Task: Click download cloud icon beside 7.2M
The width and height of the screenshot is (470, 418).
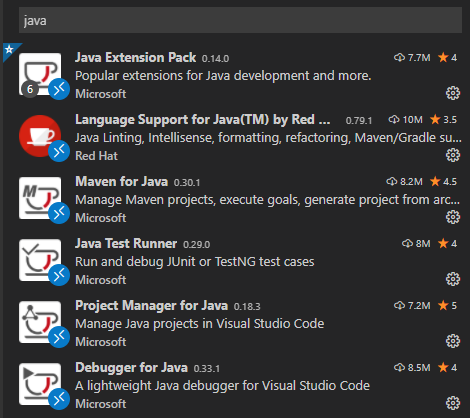Action: [399, 306]
